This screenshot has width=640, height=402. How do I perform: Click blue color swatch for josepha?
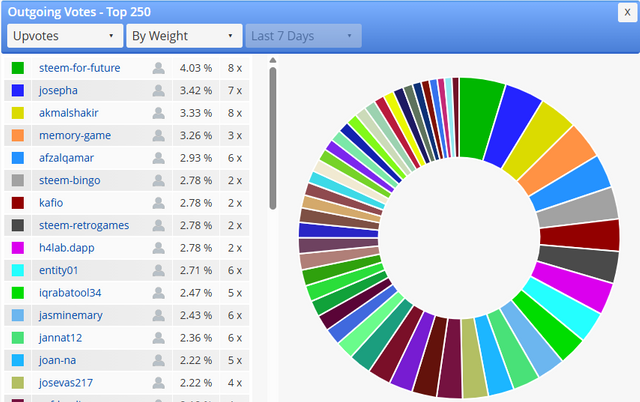pyautogui.click(x=18, y=90)
